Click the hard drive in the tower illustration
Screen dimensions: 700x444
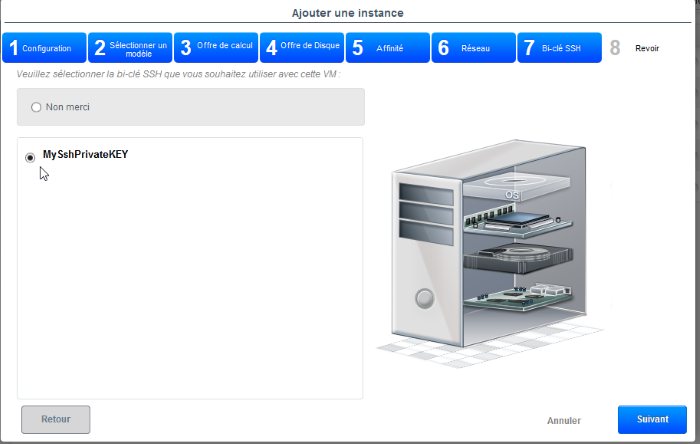[x=514, y=254]
